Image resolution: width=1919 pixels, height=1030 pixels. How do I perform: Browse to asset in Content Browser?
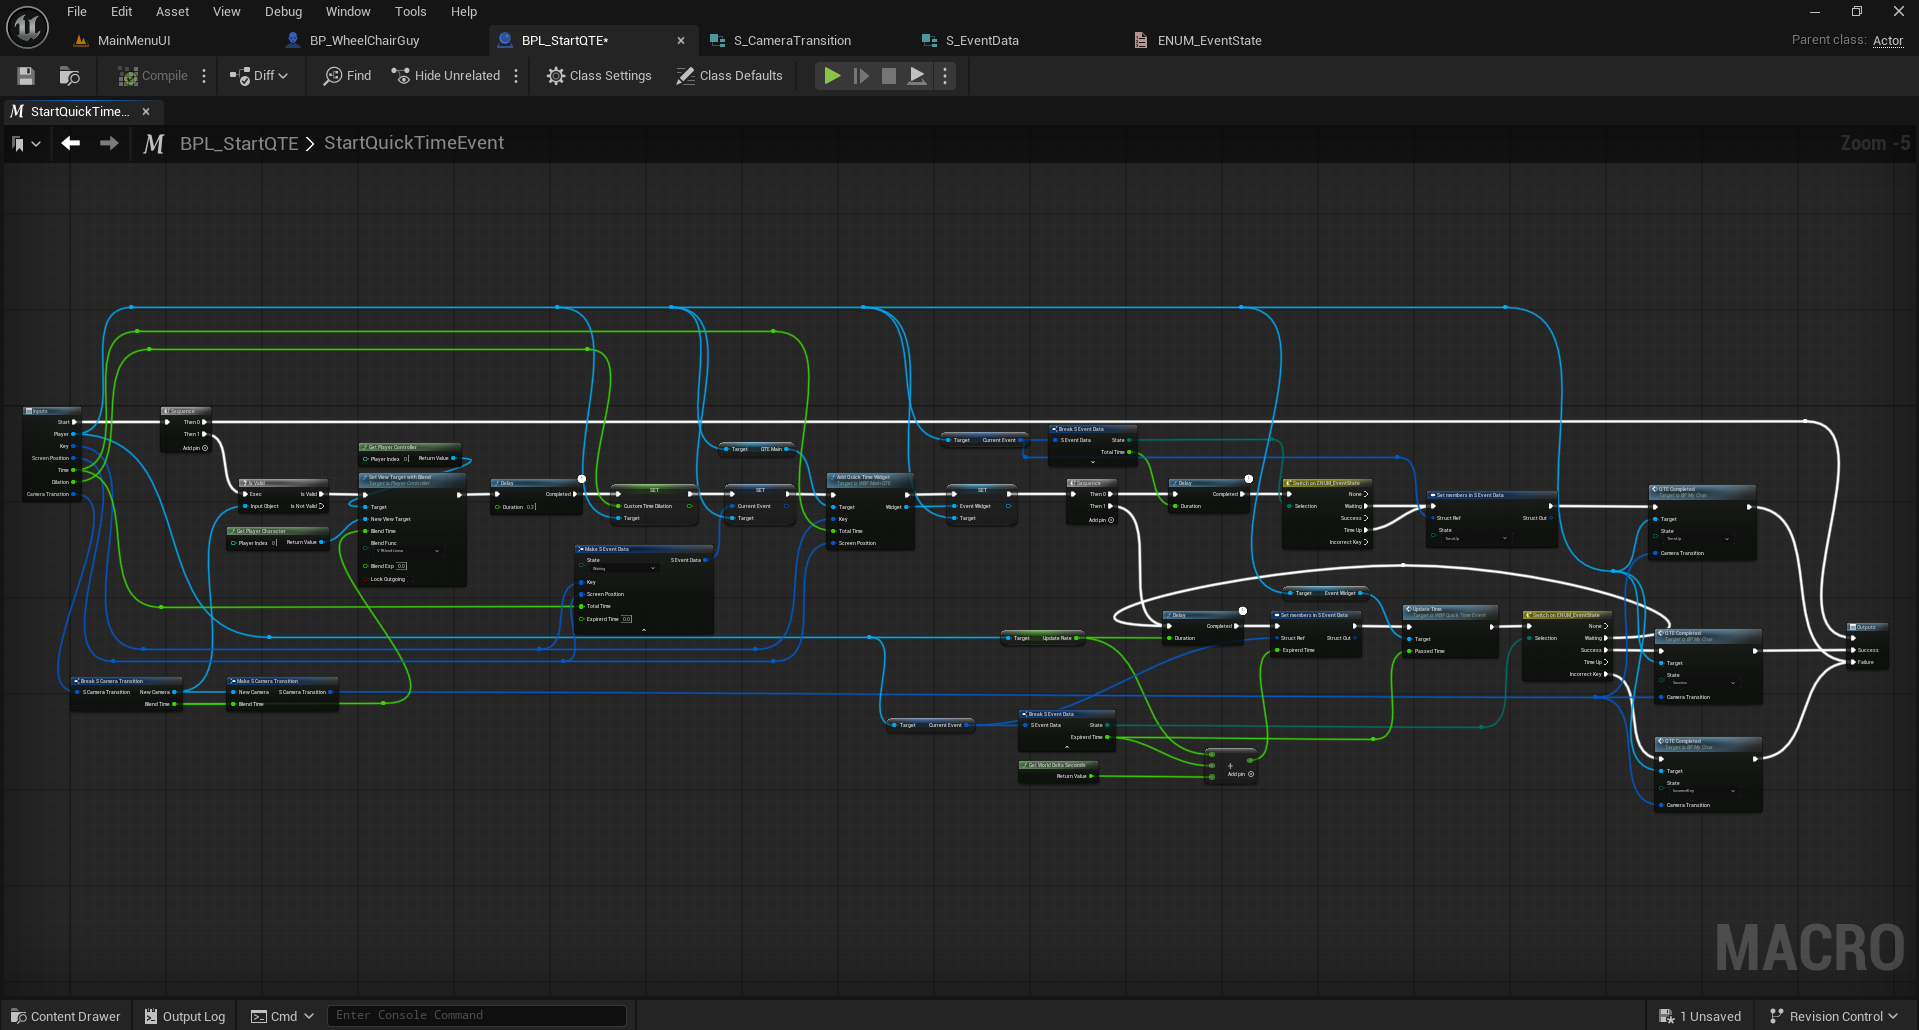[x=69, y=76]
